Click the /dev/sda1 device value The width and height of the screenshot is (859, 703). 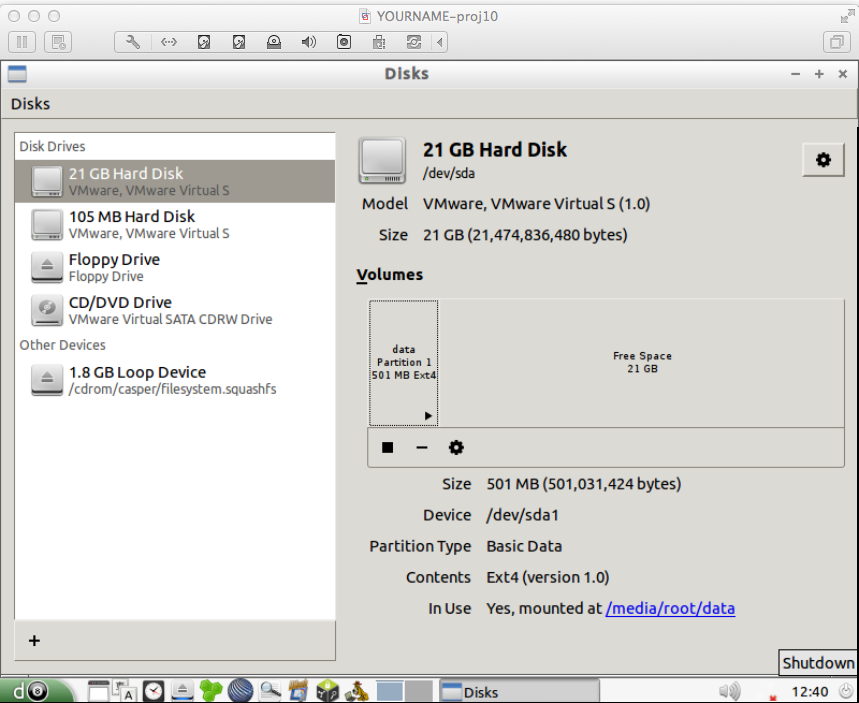coord(522,515)
